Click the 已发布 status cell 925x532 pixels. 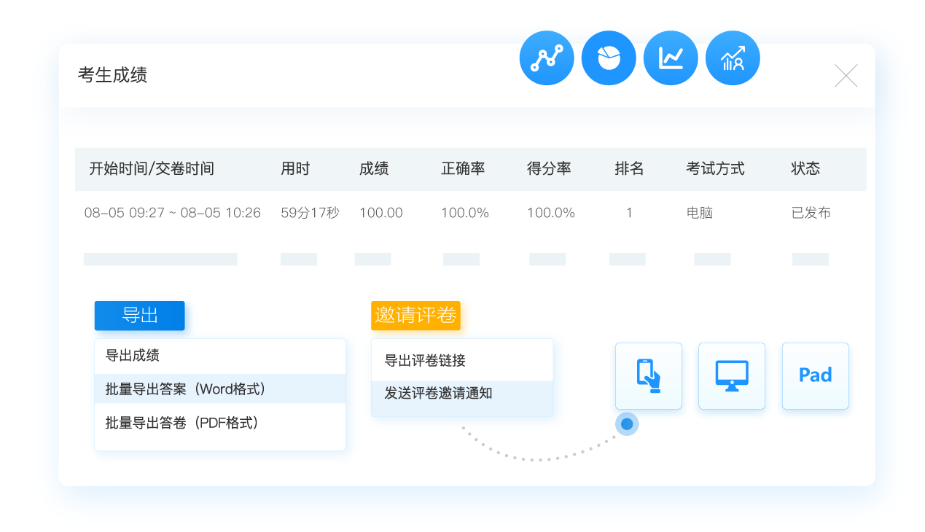click(810, 213)
